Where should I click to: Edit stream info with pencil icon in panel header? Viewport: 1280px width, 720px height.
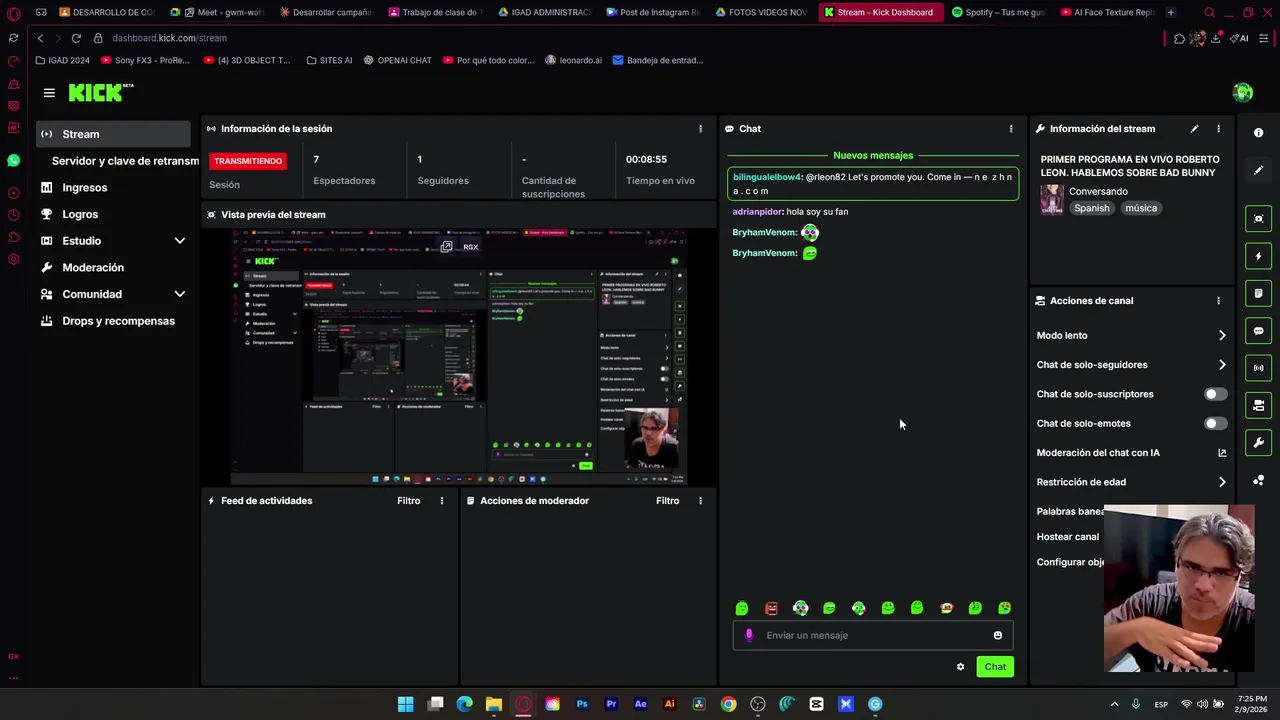(1194, 128)
